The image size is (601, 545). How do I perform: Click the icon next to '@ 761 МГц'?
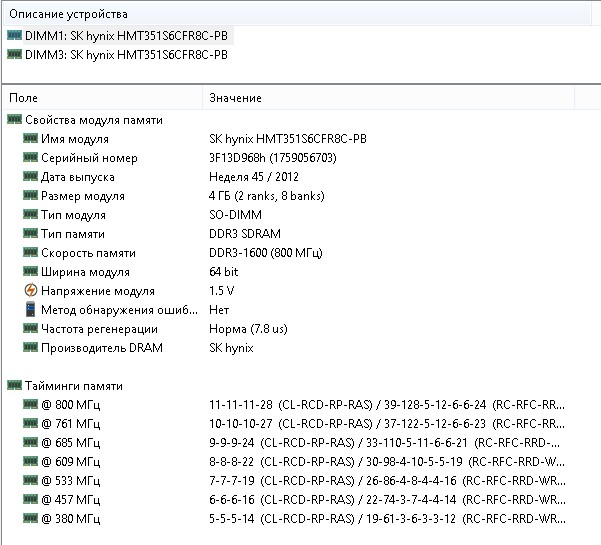[x=30, y=423]
